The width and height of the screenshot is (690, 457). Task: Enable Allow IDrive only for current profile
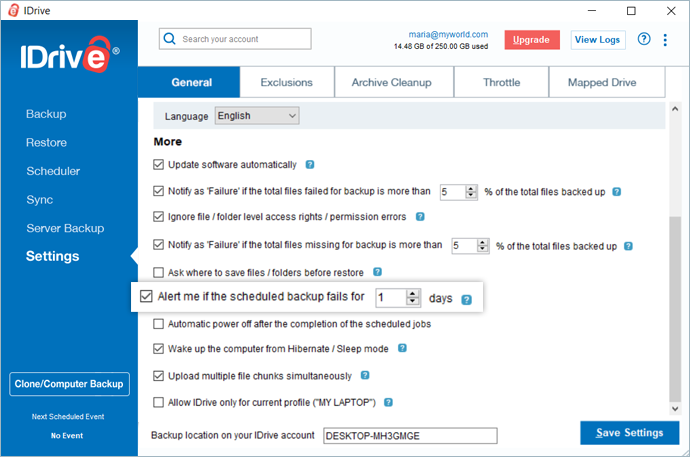click(x=158, y=402)
